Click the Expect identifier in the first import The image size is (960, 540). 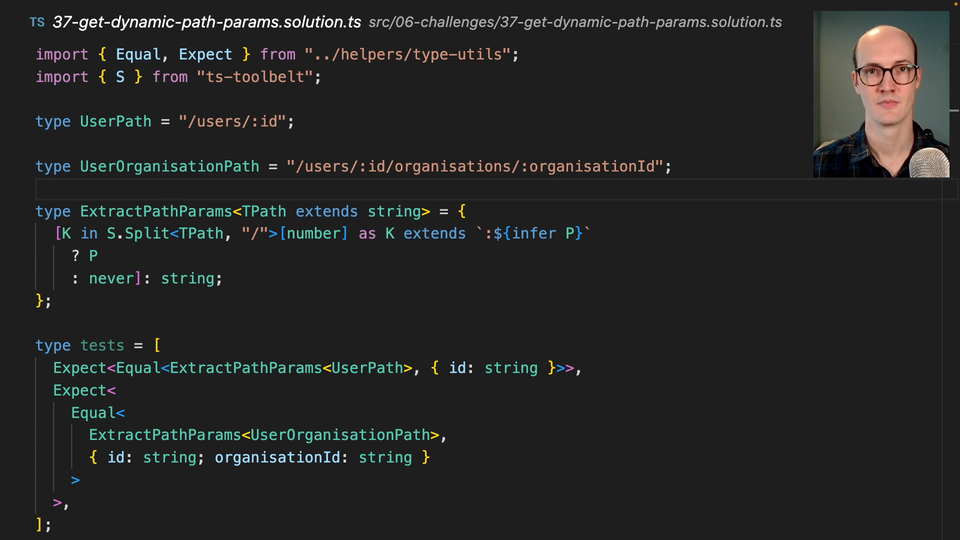[205, 54]
